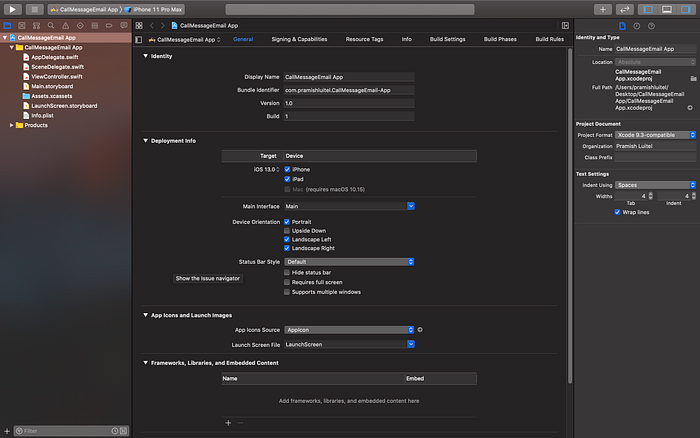The height and width of the screenshot is (438, 700).
Task: Disable Landscape Left orientation
Action: click(287, 239)
